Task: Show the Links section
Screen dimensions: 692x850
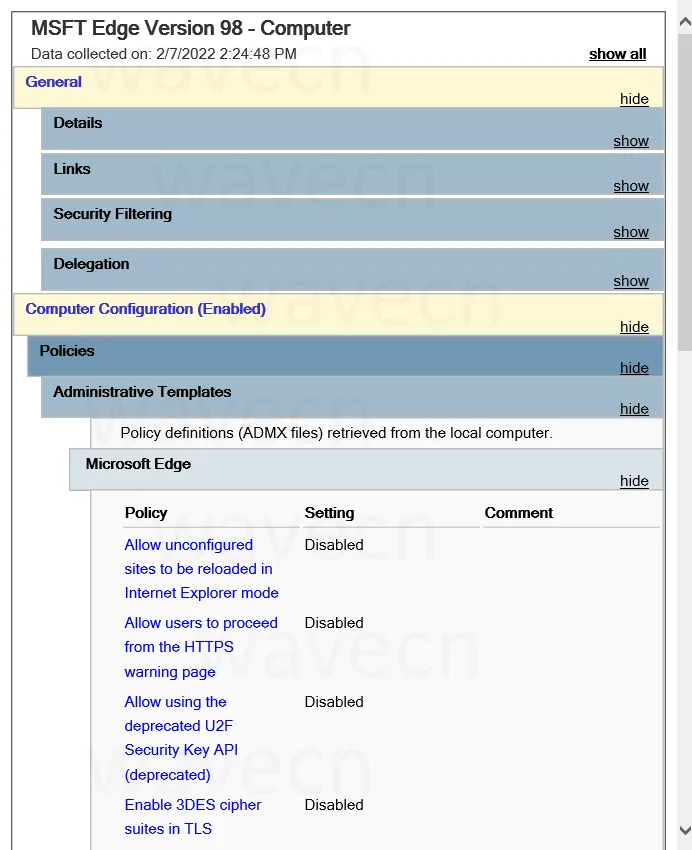Action: (631, 186)
